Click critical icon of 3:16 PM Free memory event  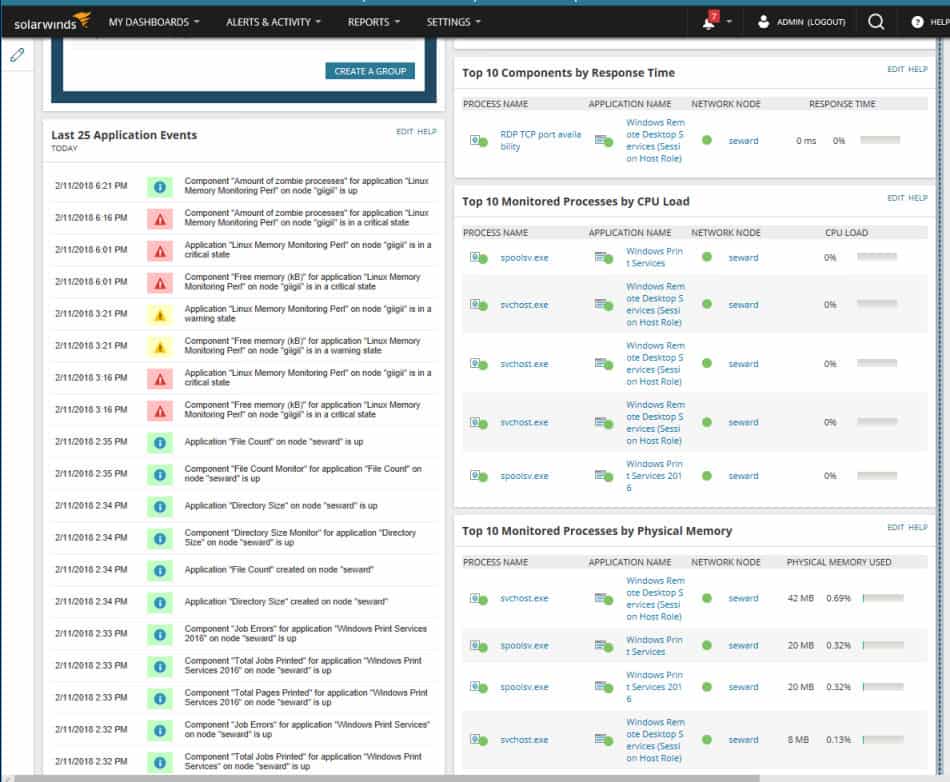click(160, 411)
